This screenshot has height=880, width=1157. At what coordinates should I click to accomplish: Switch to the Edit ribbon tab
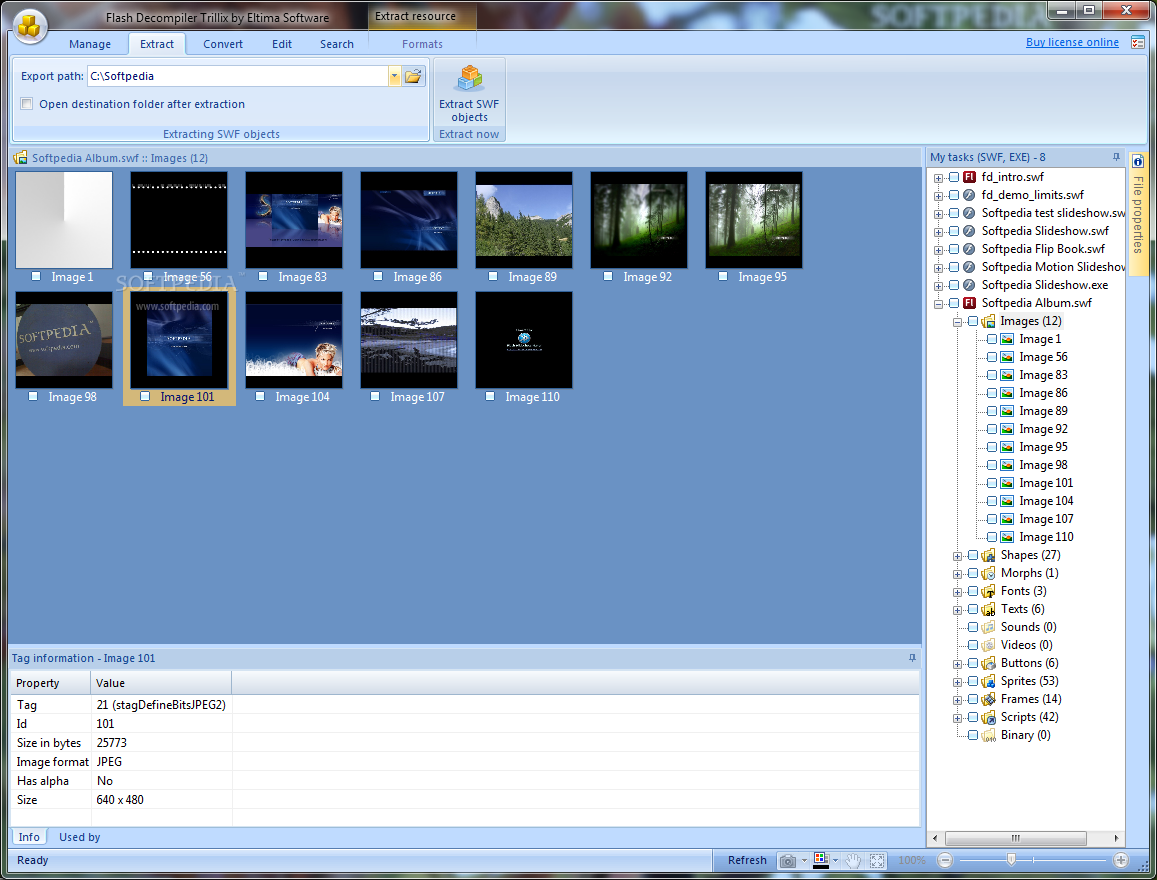point(282,44)
